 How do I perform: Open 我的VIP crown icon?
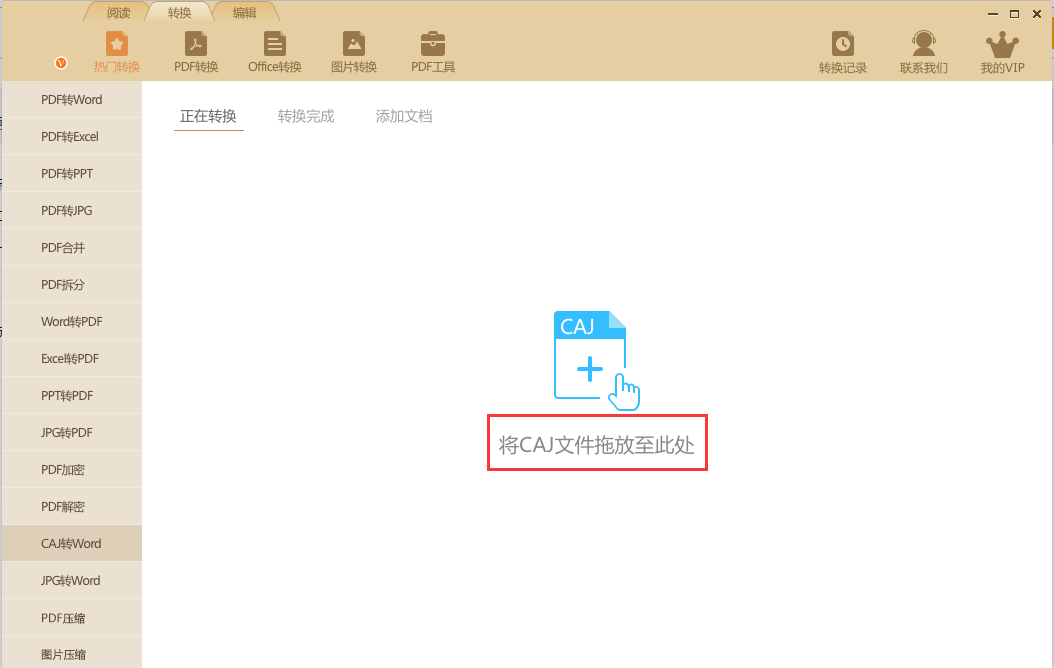pyautogui.click(x=1002, y=52)
